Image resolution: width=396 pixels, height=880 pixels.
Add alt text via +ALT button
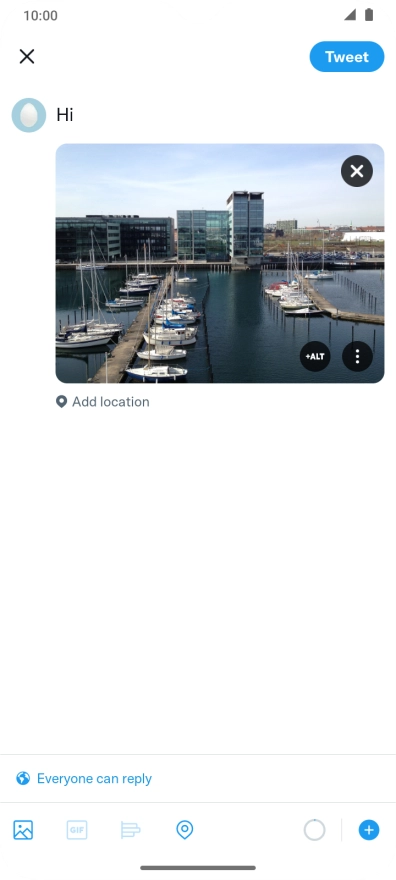click(x=315, y=356)
